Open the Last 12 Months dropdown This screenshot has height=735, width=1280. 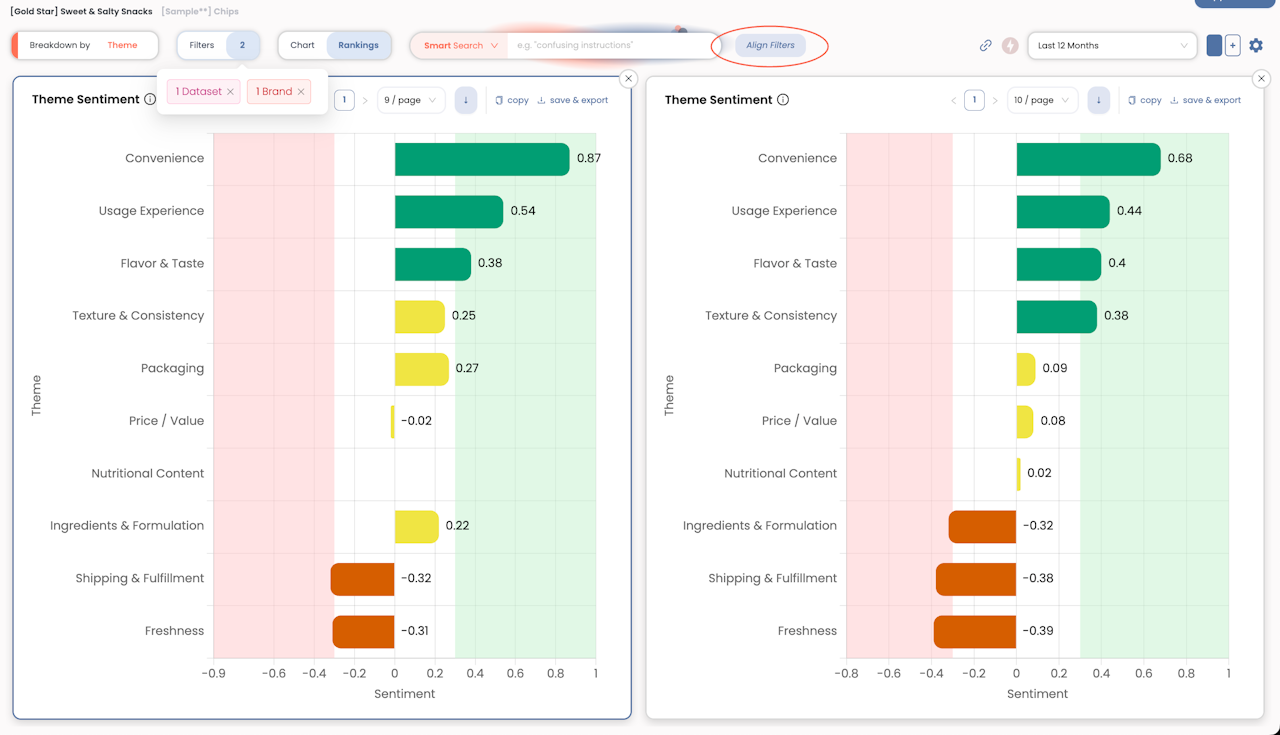[1112, 46]
